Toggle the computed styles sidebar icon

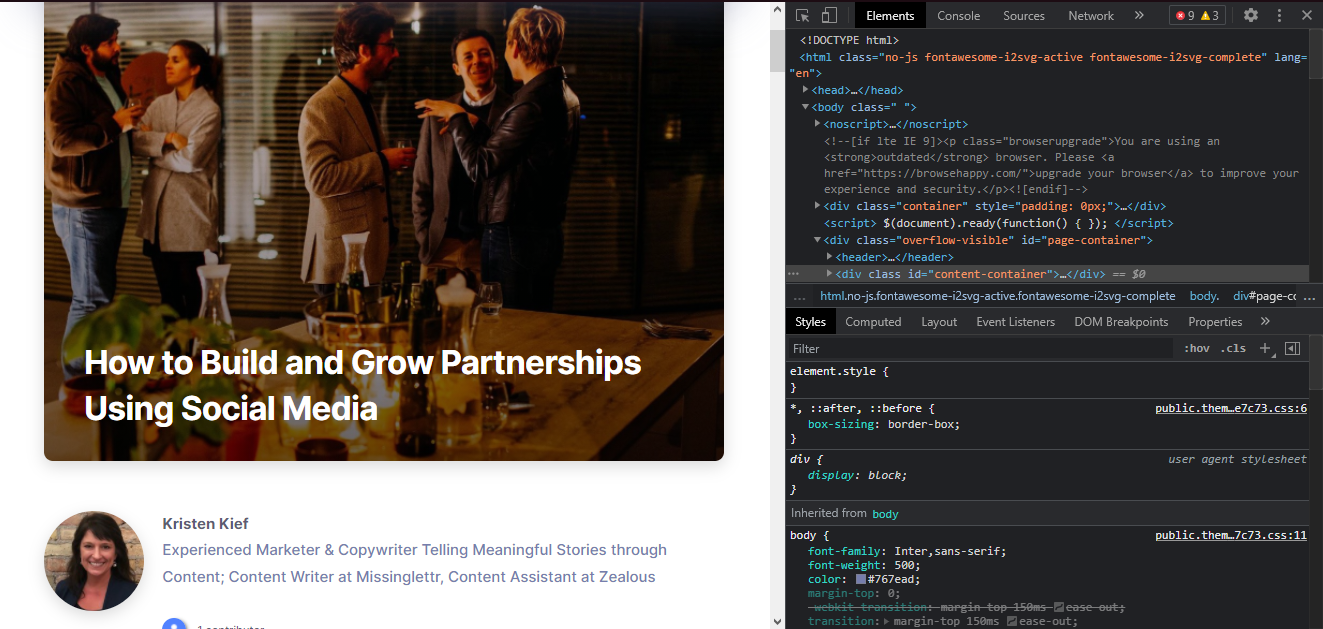coord(1292,349)
